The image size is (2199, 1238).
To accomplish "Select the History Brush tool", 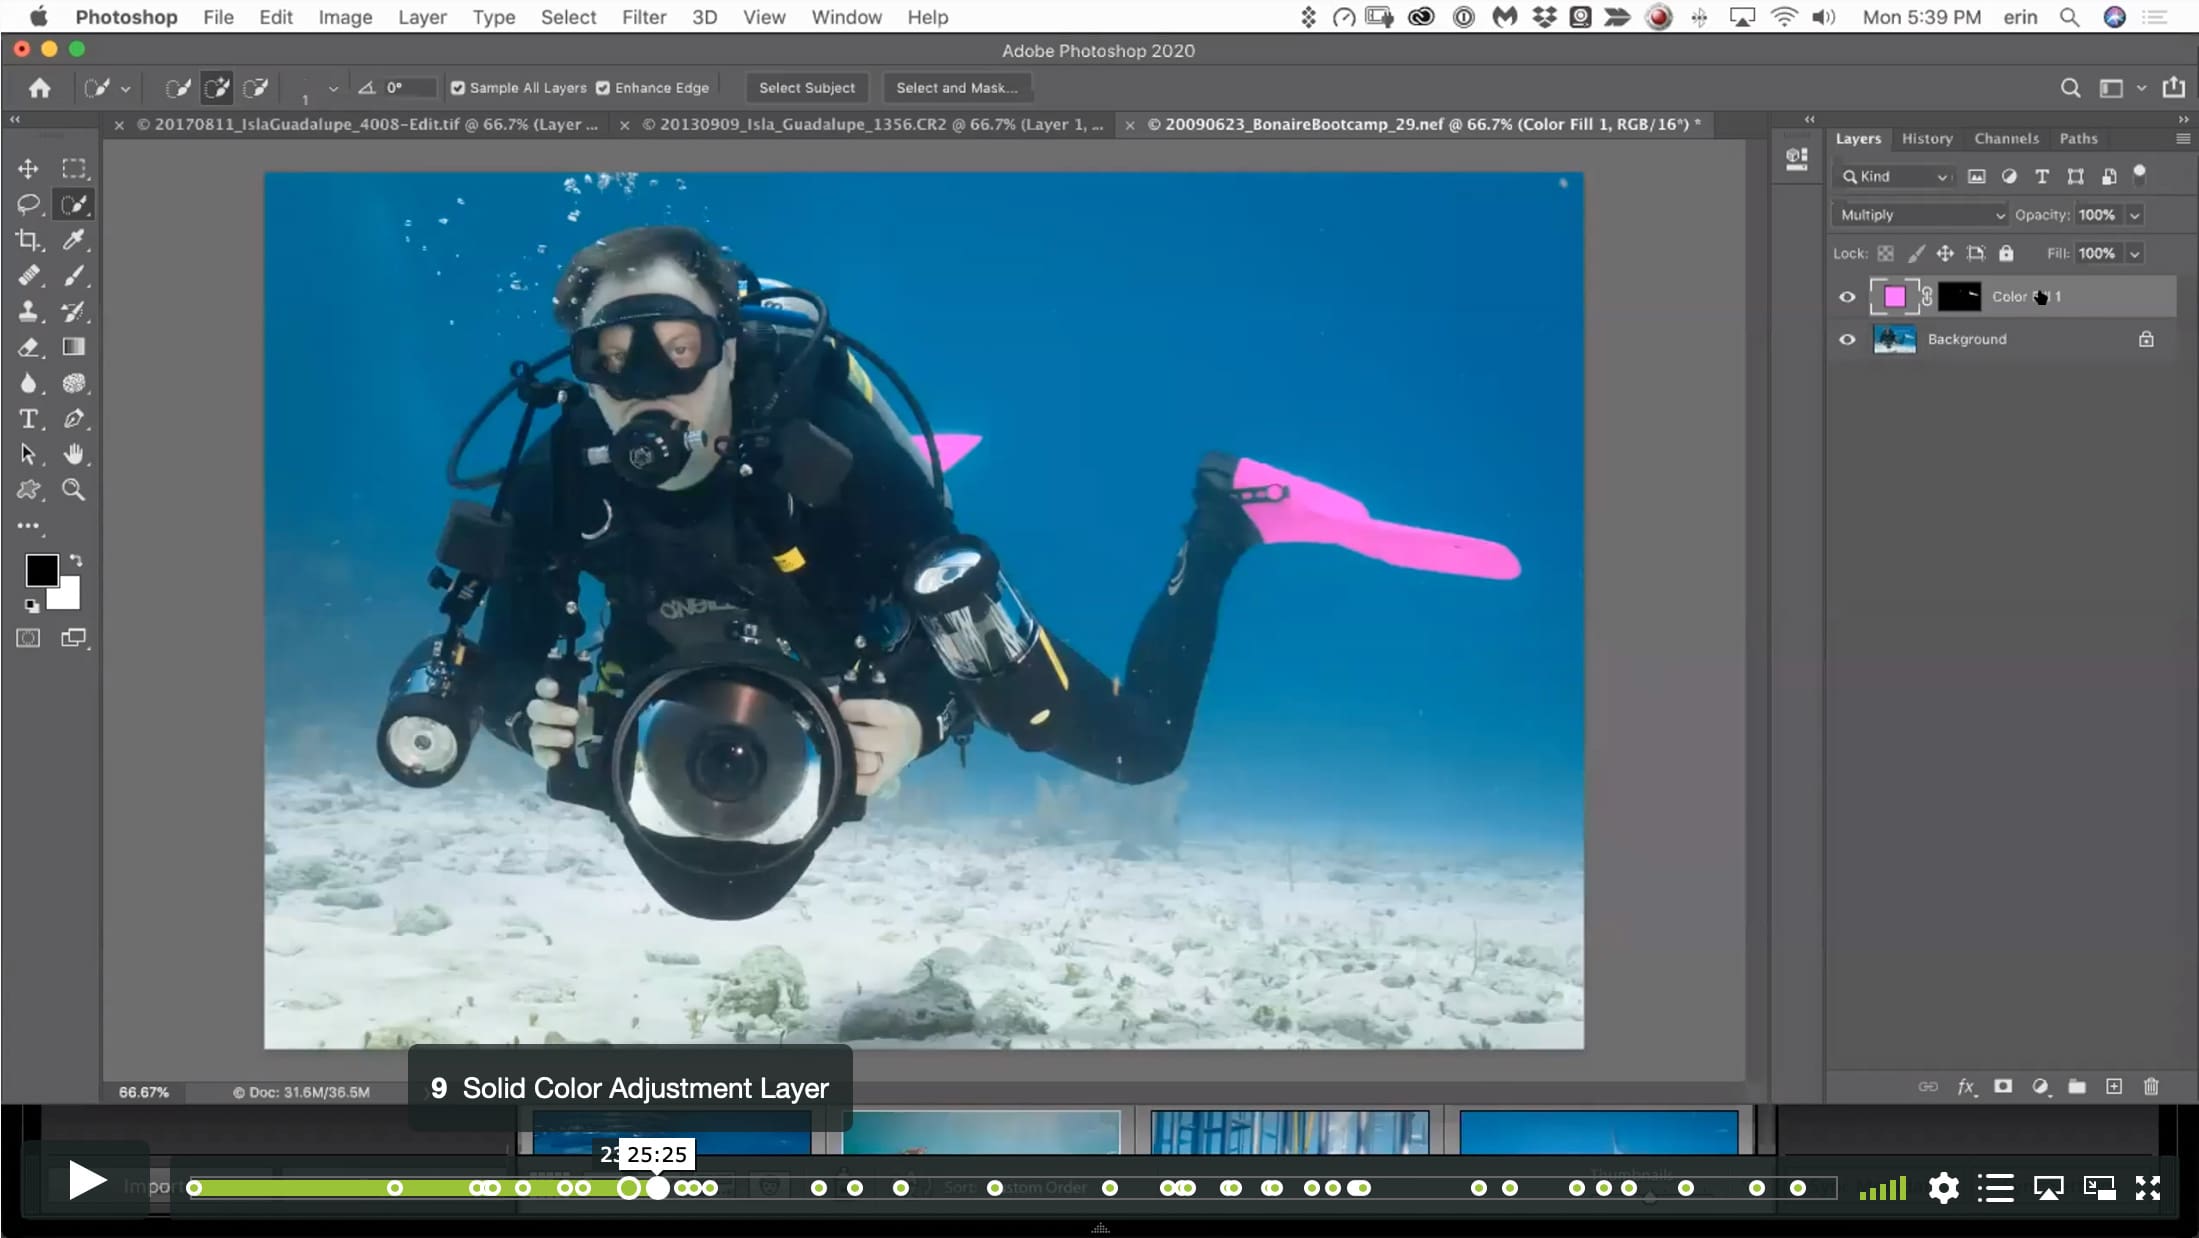I will coord(74,311).
